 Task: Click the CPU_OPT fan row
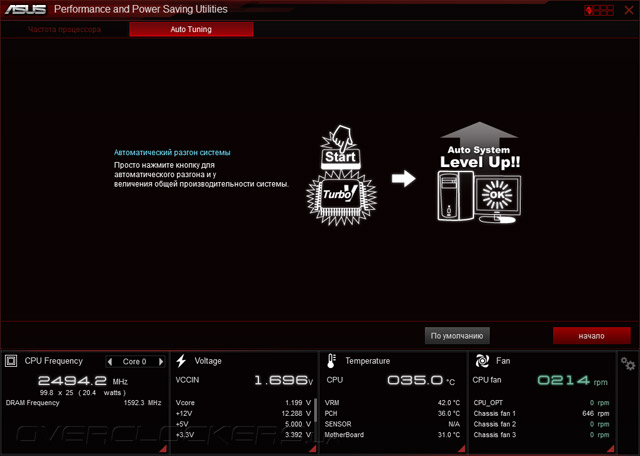point(541,403)
